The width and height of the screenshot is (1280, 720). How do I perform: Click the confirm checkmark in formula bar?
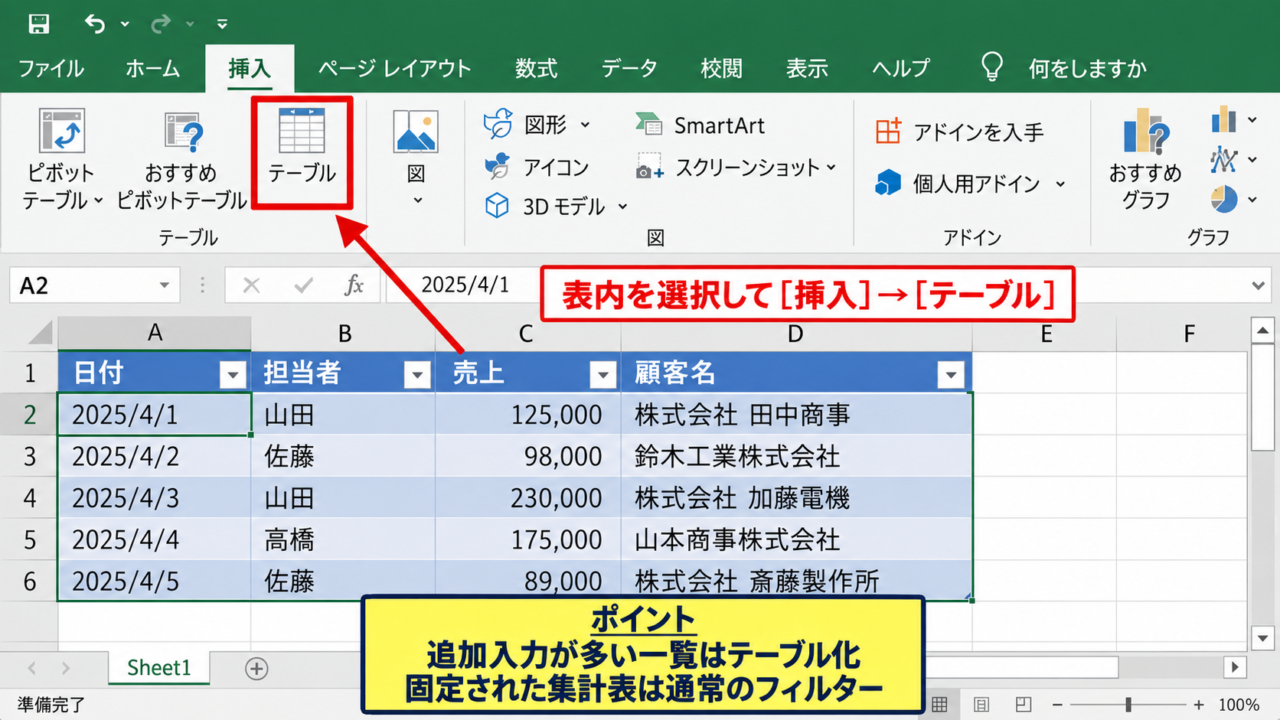[304, 286]
